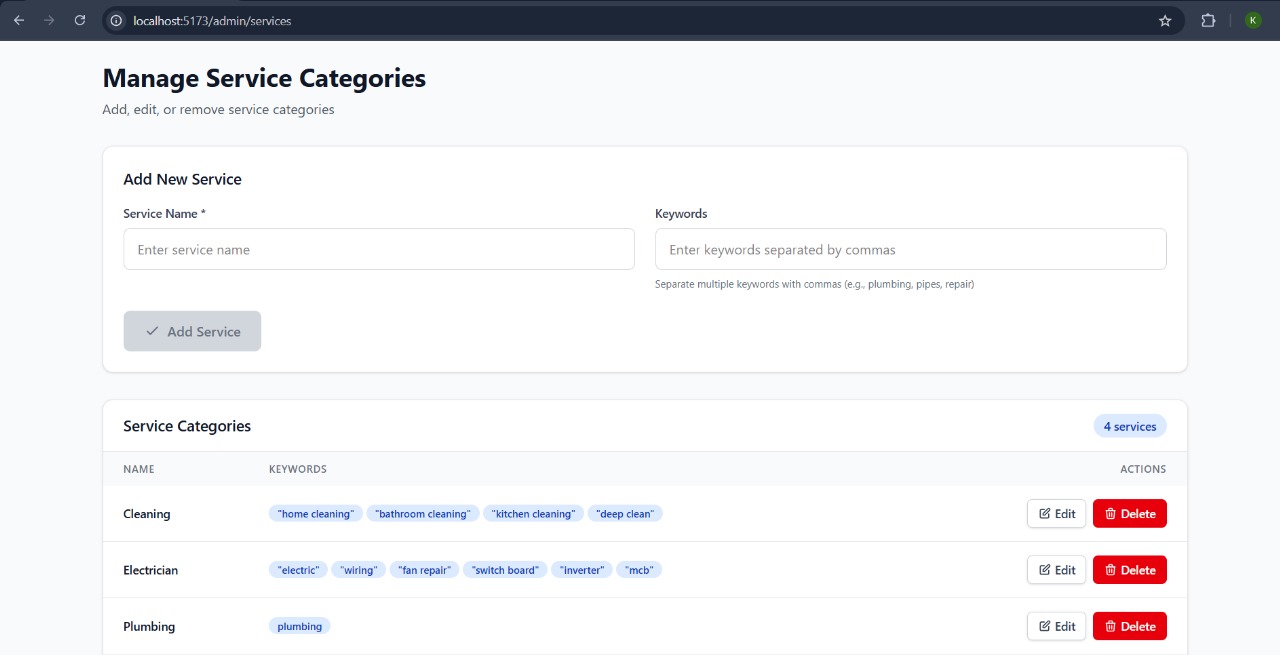Click the site info icon in address bar
1280x655 pixels.
pyautogui.click(x=116, y=20)
